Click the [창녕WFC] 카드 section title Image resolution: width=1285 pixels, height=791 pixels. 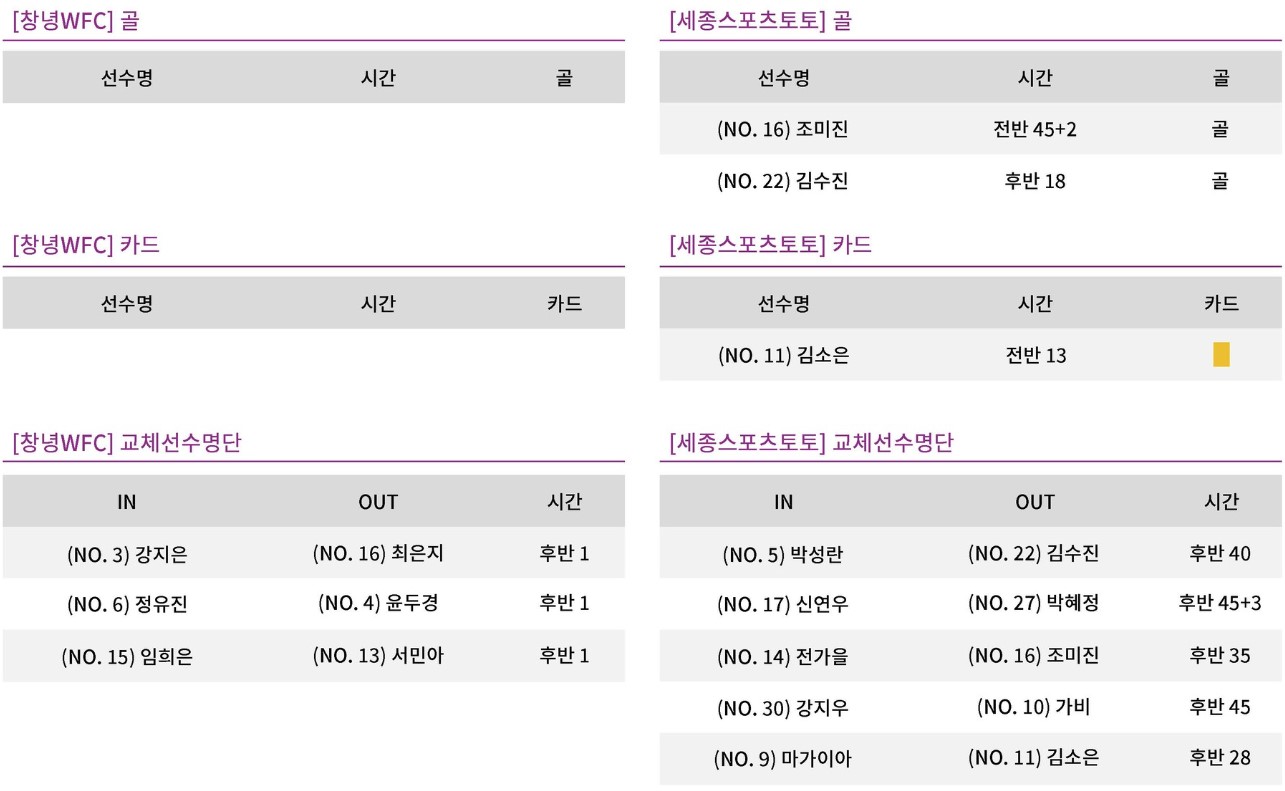(x=86, y=245)
